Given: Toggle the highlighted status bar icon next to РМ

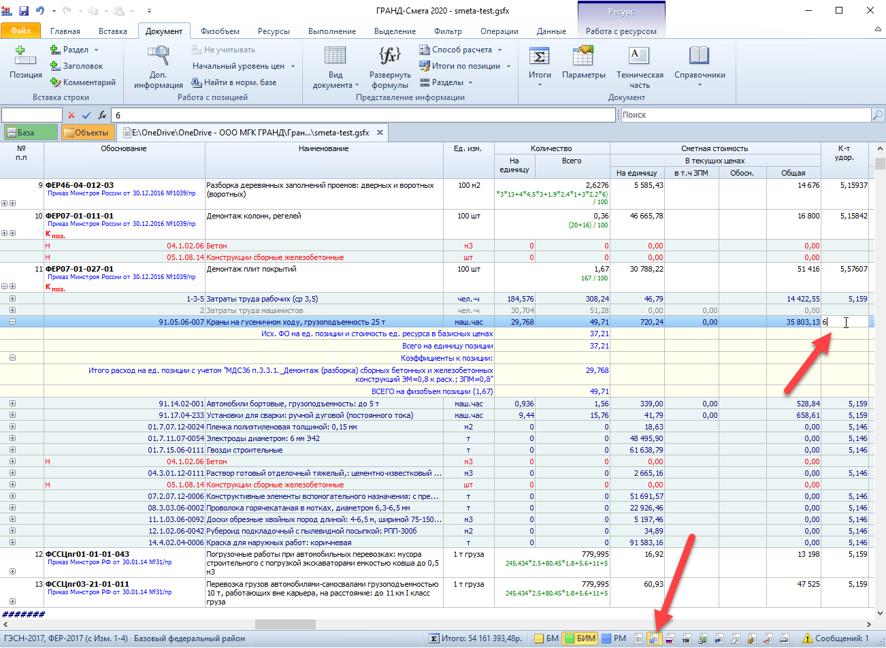Looking at the screenshot, I should tap(654, 639).
